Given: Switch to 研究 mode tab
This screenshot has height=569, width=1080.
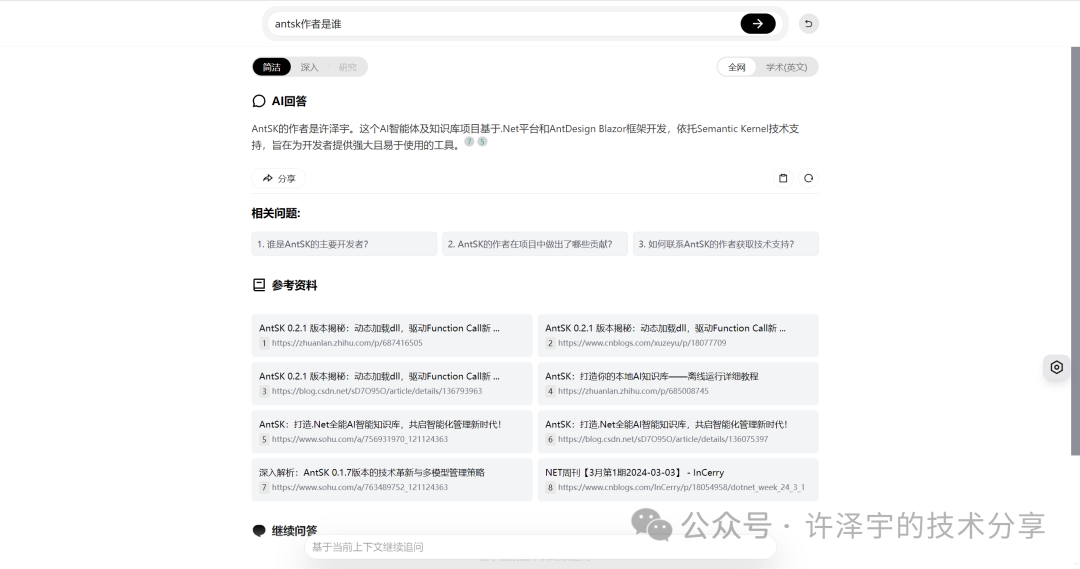Looking at the screenshot, I should coord(348,67).
